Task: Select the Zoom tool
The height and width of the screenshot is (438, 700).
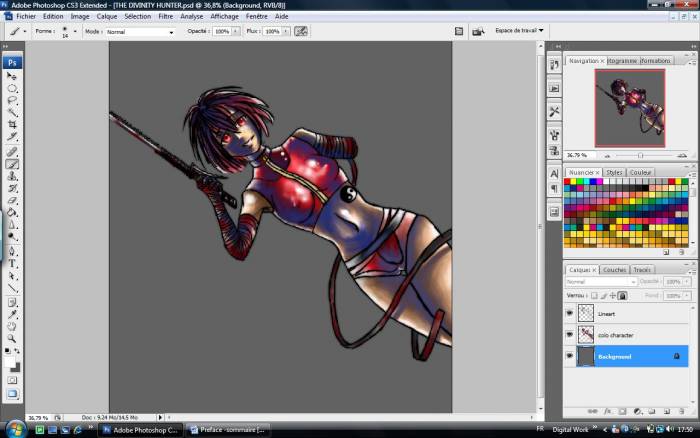Action: (12, 339)
